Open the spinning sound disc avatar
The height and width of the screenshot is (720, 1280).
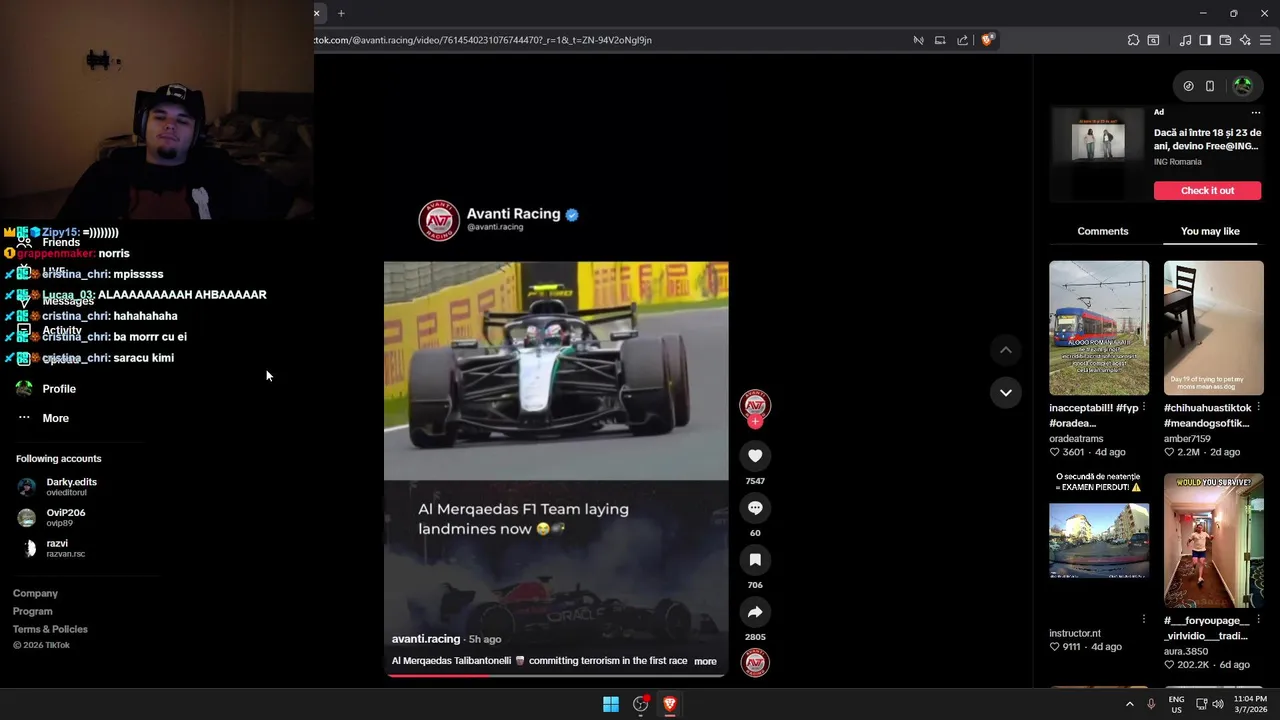coord(755,662)
